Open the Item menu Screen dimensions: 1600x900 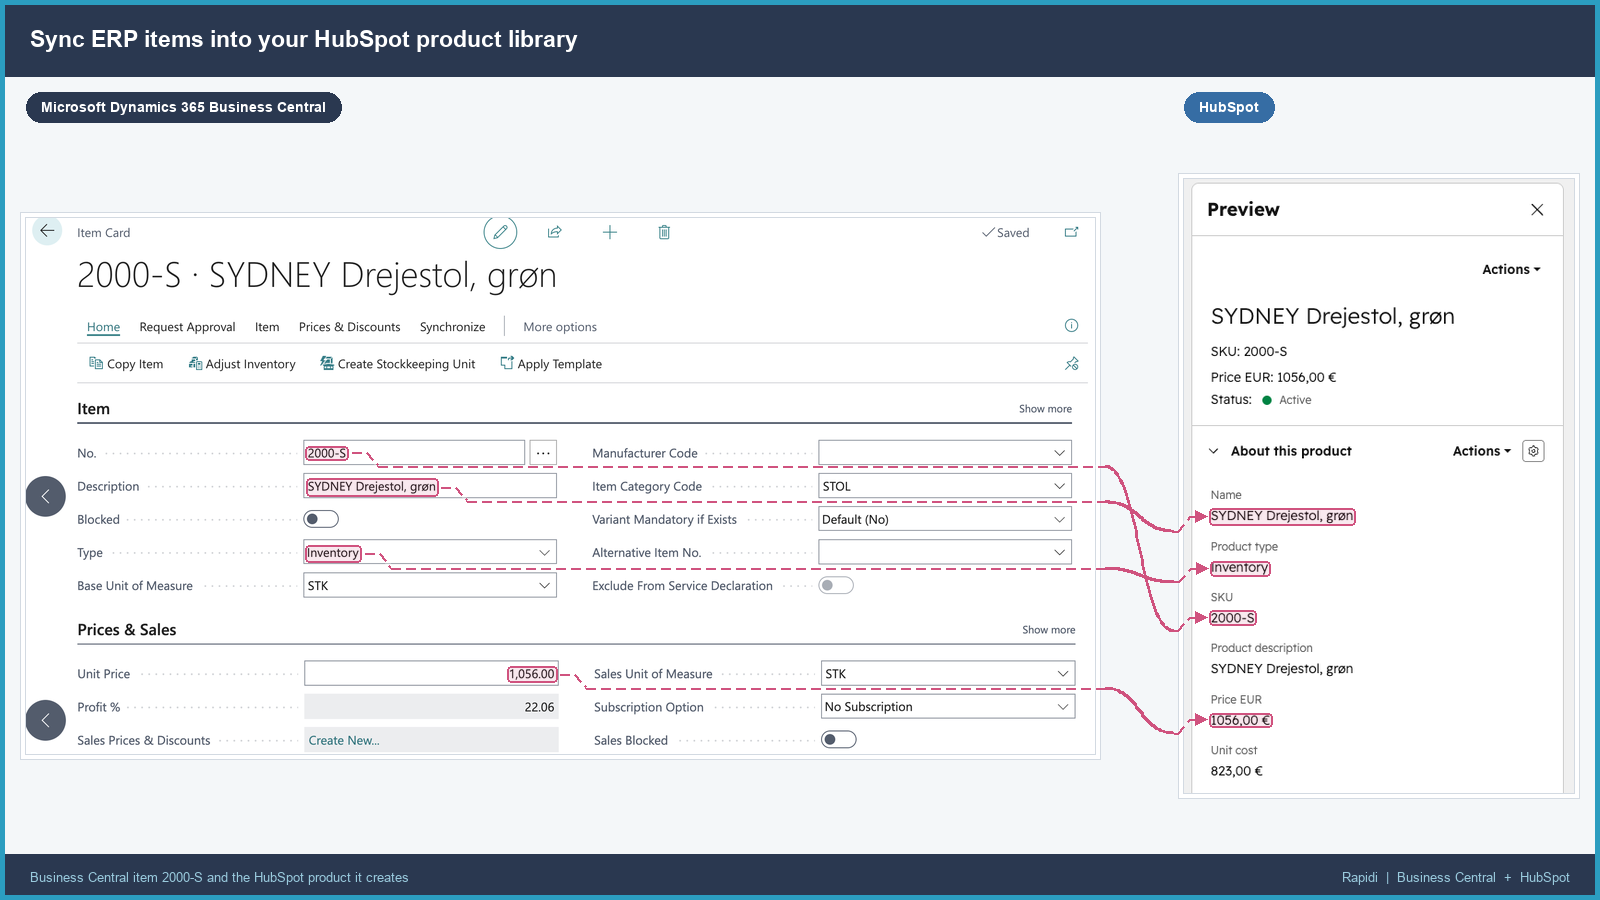pyautogui.click(x=267, y=327)
